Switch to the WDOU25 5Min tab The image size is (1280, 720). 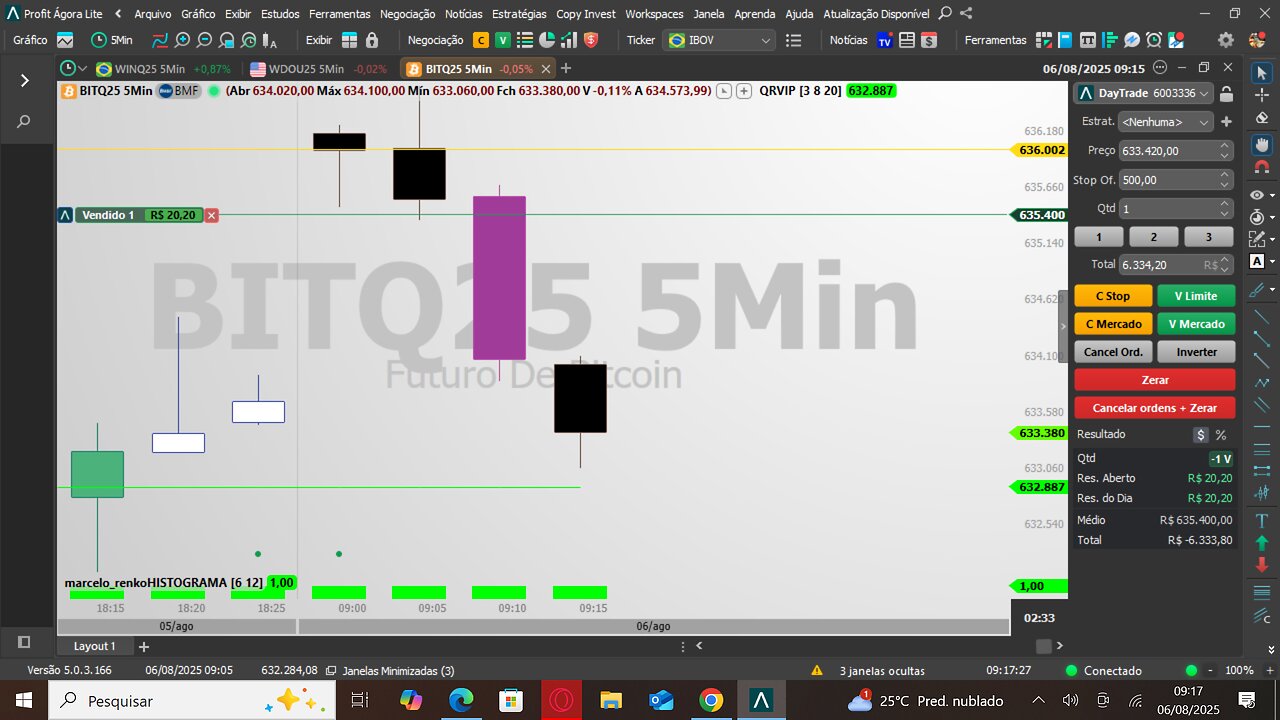click(320, 69)
